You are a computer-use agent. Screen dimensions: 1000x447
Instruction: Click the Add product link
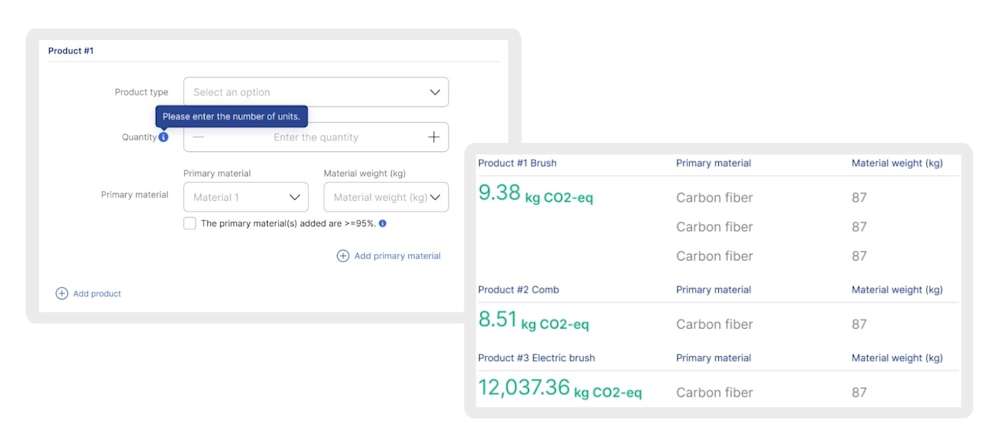(97, 293)
